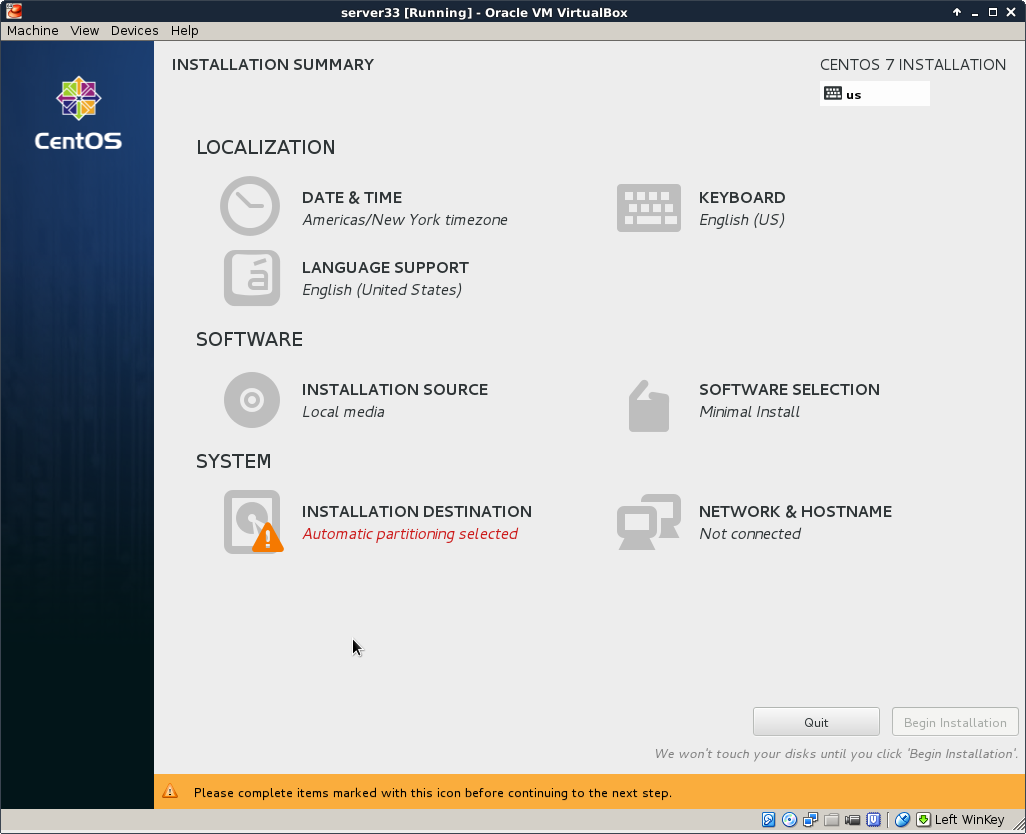The image size is (1026, 834).
Task: Open the Help menu
Action: click(x=185, y=31)
